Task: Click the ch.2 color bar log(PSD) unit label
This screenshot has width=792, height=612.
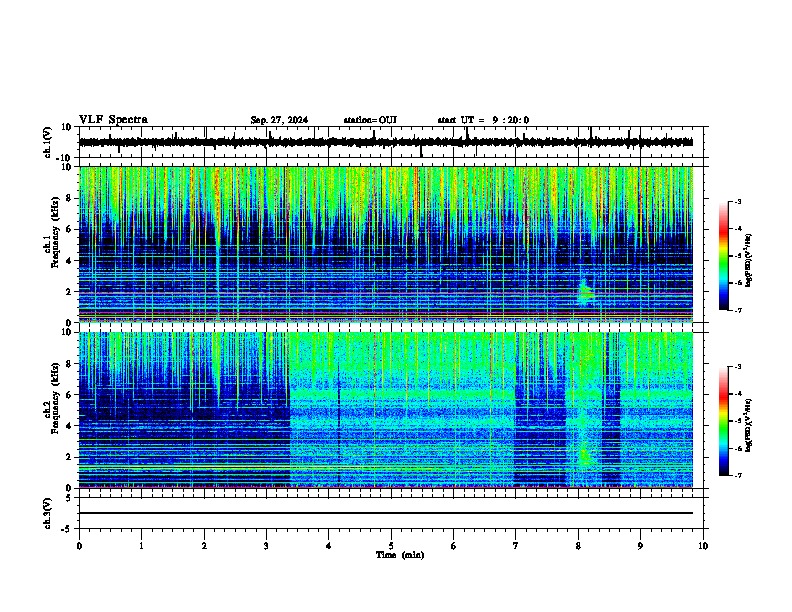Action: pyautogui.click(x=749, y=425)
